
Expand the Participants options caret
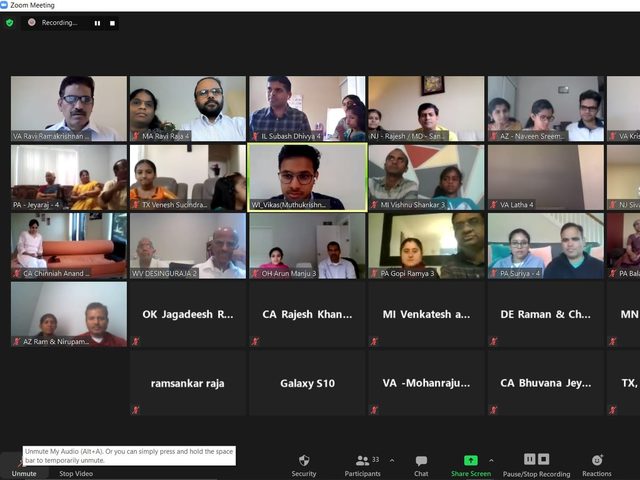pyautogui.click(x=392, y=460)
